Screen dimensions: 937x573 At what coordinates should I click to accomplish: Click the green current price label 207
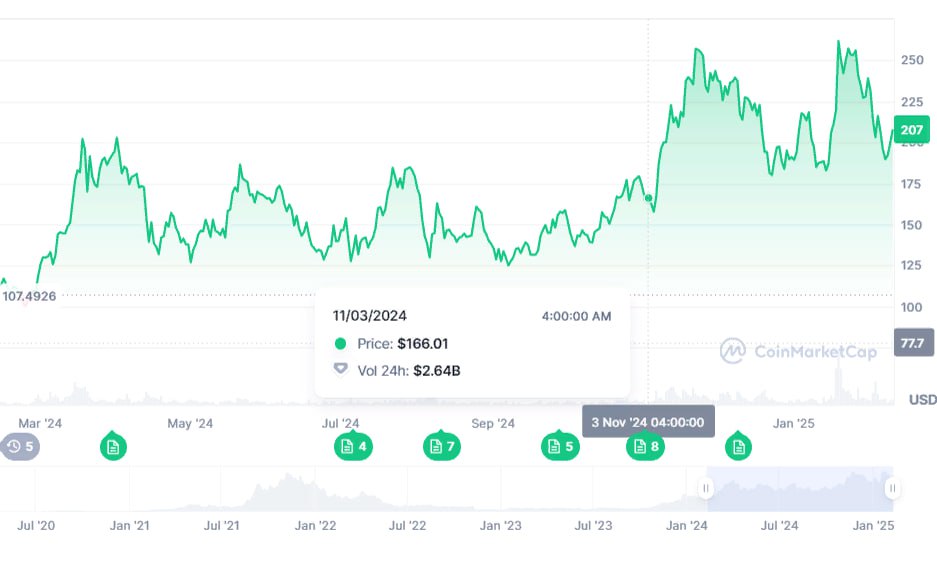coord(912,130)
